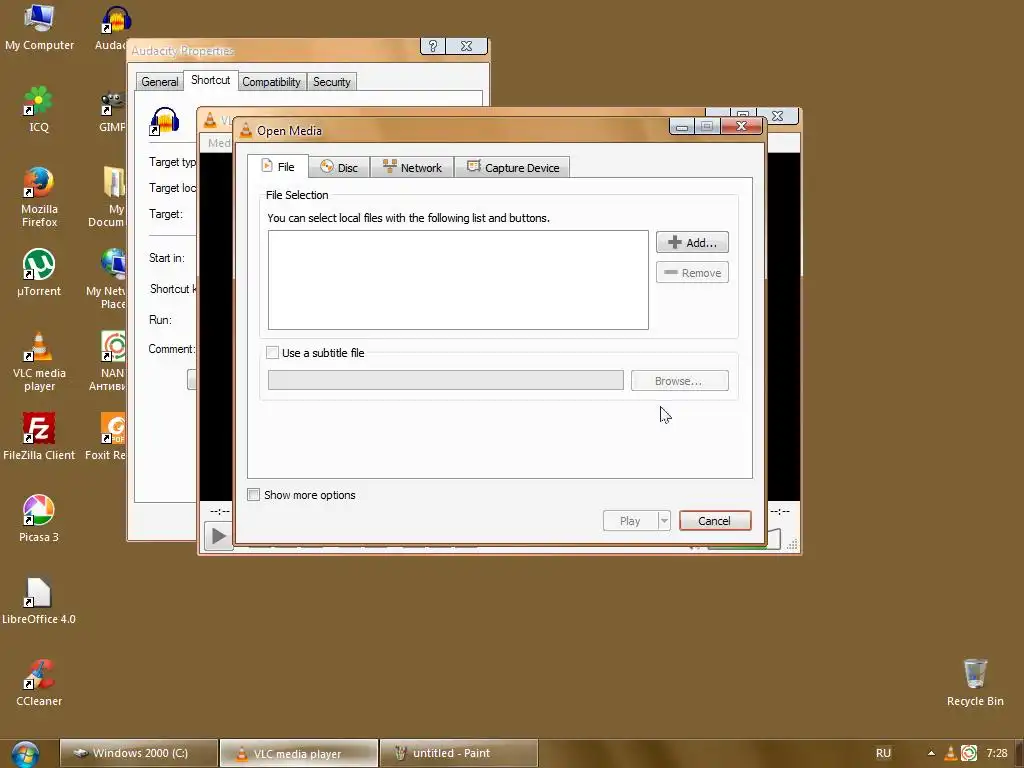Open Mozilla Firefox desktop shortcut

[39, 197]
